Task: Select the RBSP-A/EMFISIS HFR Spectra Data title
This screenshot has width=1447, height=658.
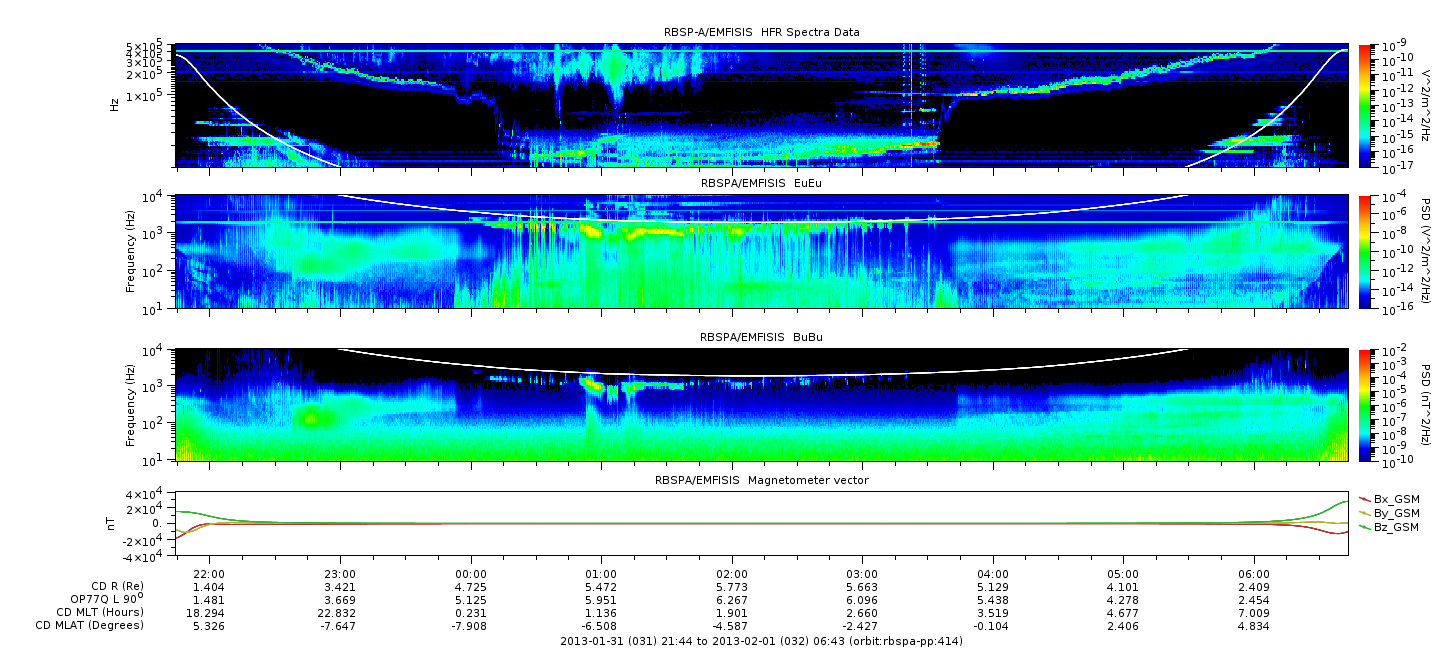Action: [761, 32]
